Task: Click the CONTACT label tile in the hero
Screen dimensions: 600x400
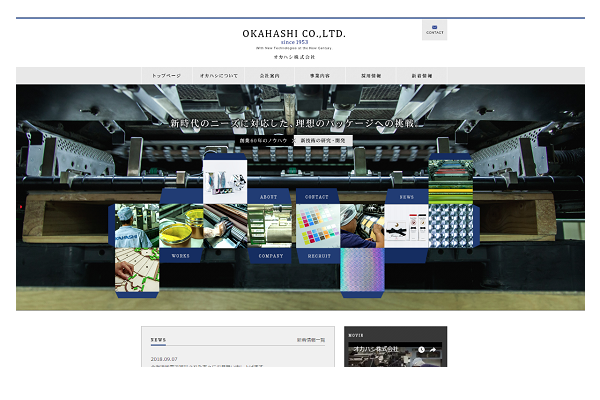Action: click(x=317, y=197)
